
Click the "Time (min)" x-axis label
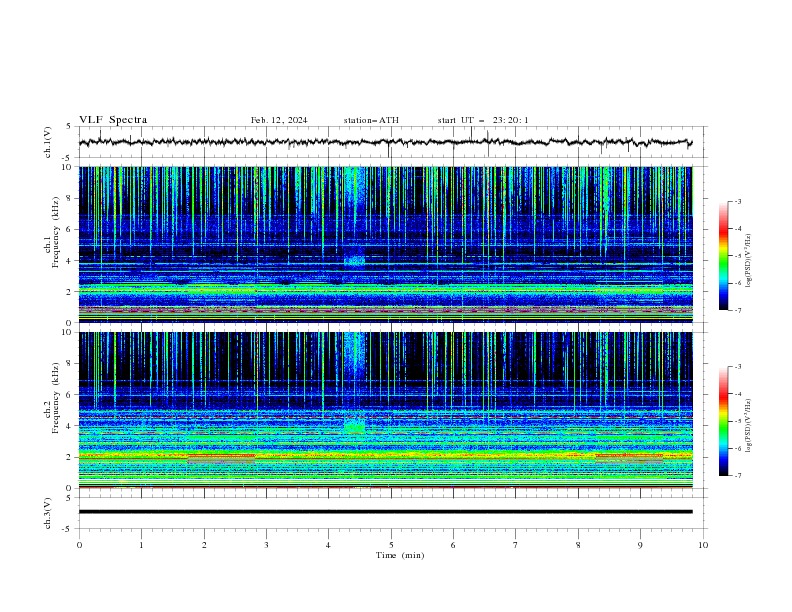(400, 555)
